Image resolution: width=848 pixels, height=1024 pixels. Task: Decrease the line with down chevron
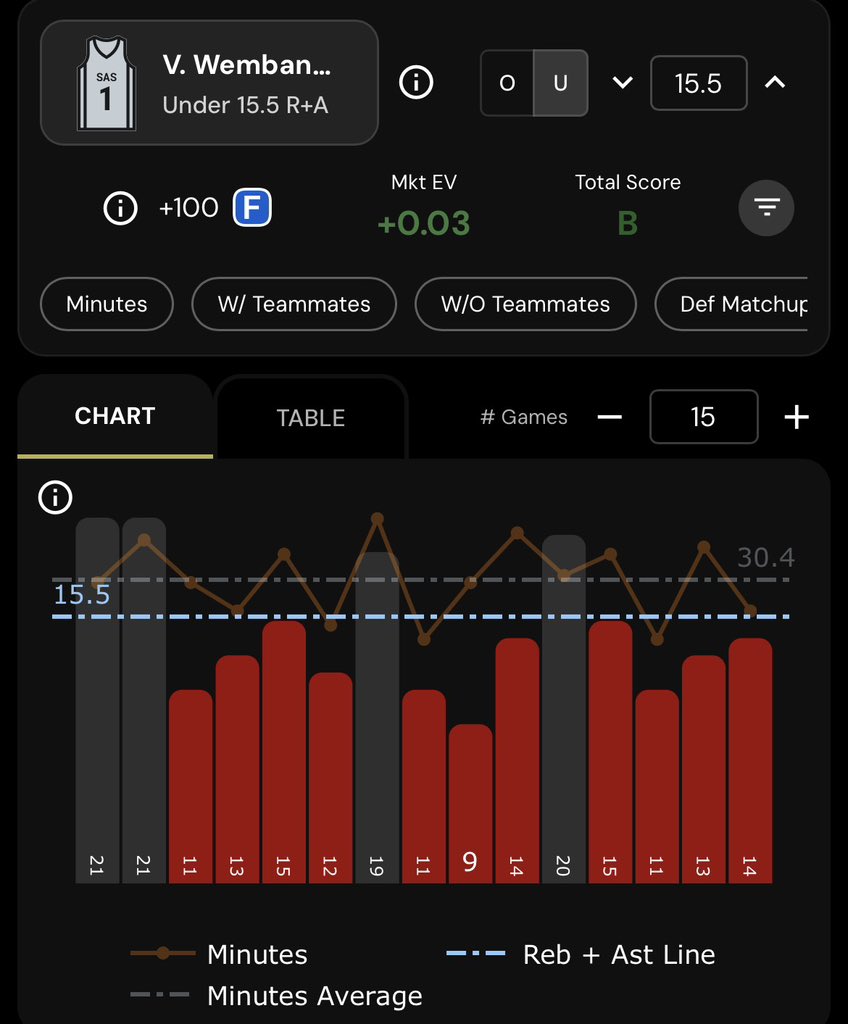click(x=623, y=82)
